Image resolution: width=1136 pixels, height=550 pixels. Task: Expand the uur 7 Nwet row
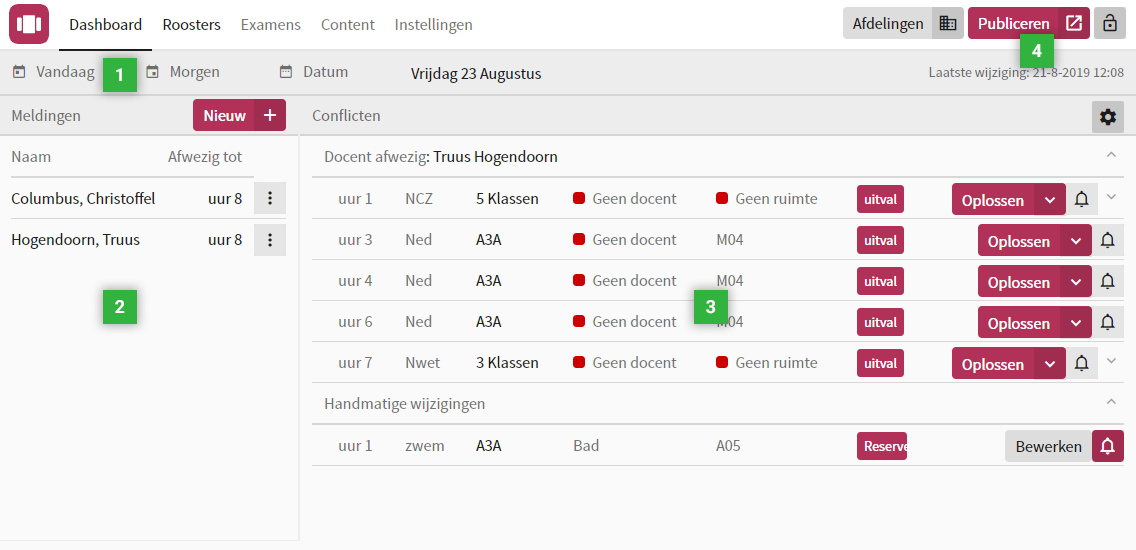pyautogui.click(x=1110, y=361)
